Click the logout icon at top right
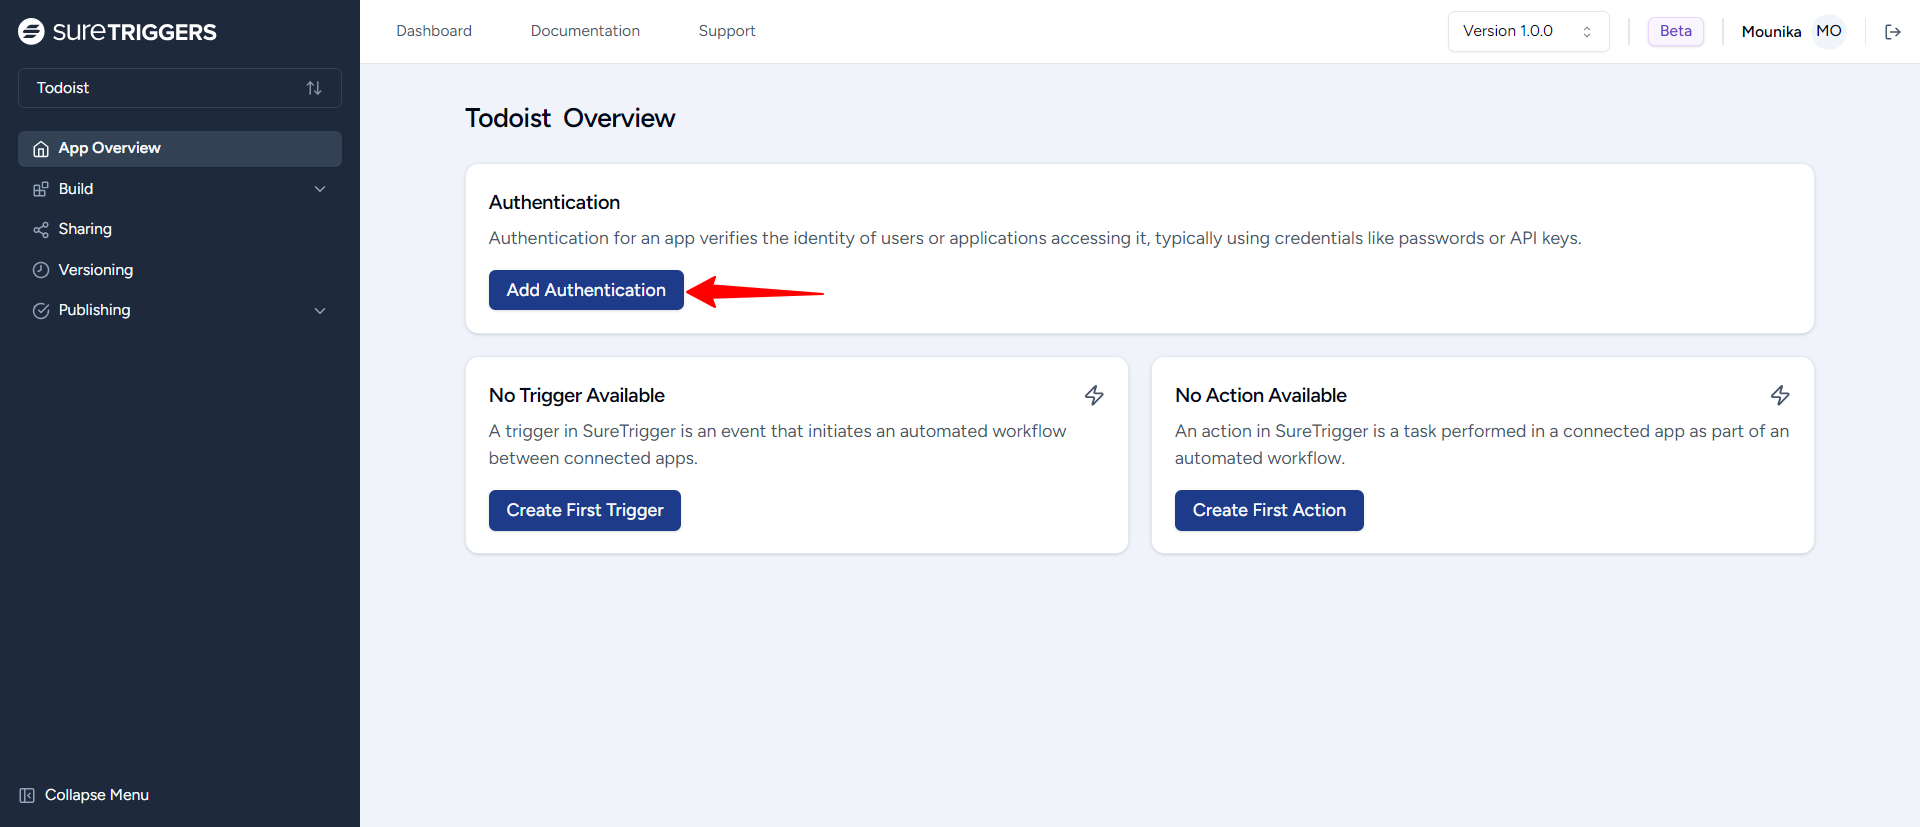Viewport: 1920px width, 827px height. 1892,32
